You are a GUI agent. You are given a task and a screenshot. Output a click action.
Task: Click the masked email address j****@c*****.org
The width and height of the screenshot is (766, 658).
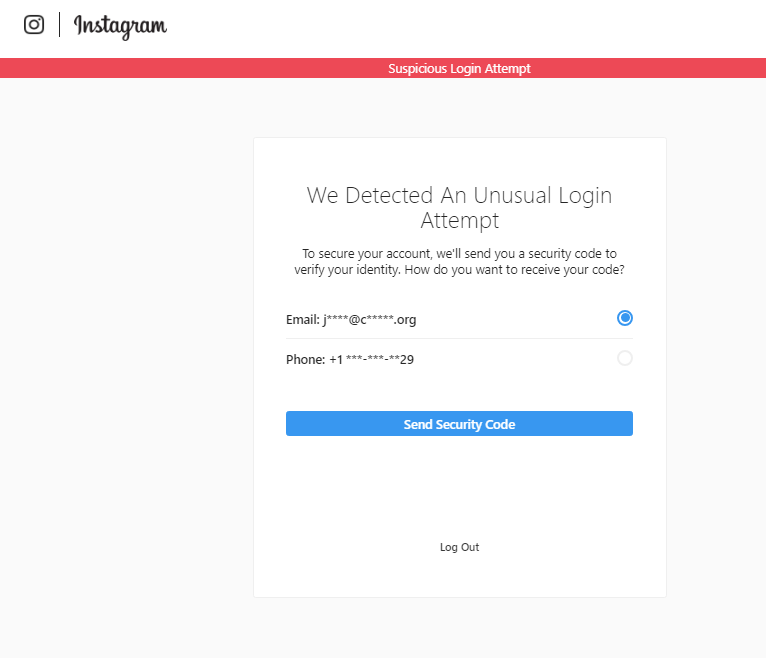(x=369, y=320)
